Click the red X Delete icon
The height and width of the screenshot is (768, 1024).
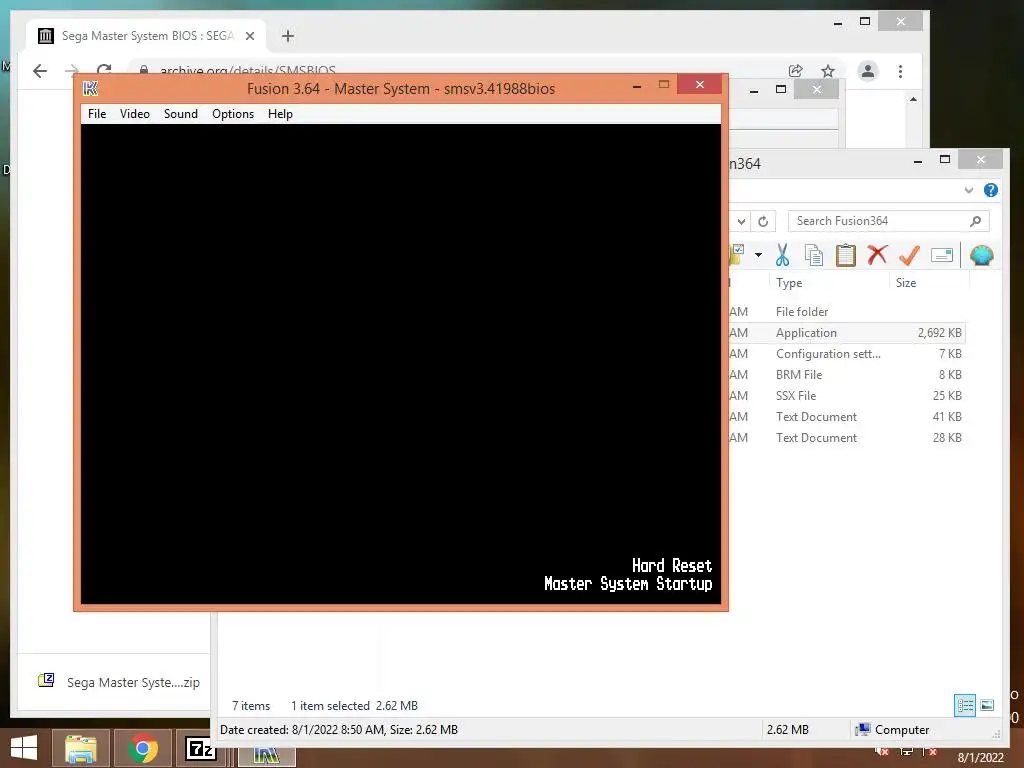pos(877,255)
